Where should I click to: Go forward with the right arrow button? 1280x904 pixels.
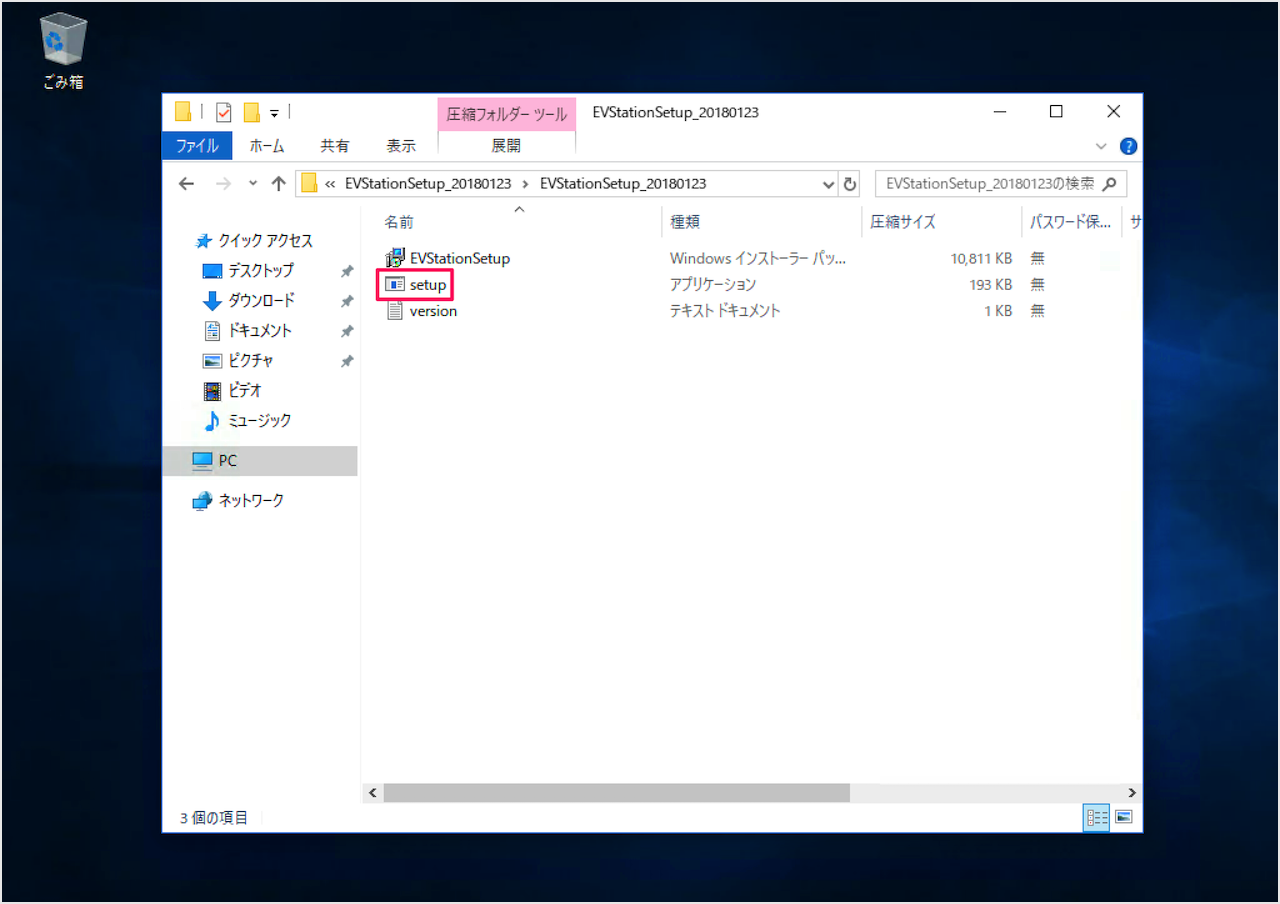[224, 184]
